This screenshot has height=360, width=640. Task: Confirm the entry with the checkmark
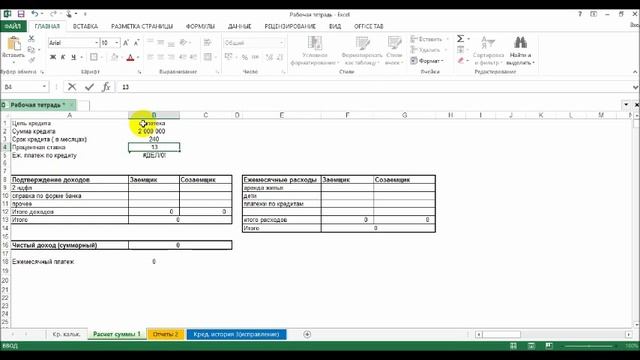[89, 87]
